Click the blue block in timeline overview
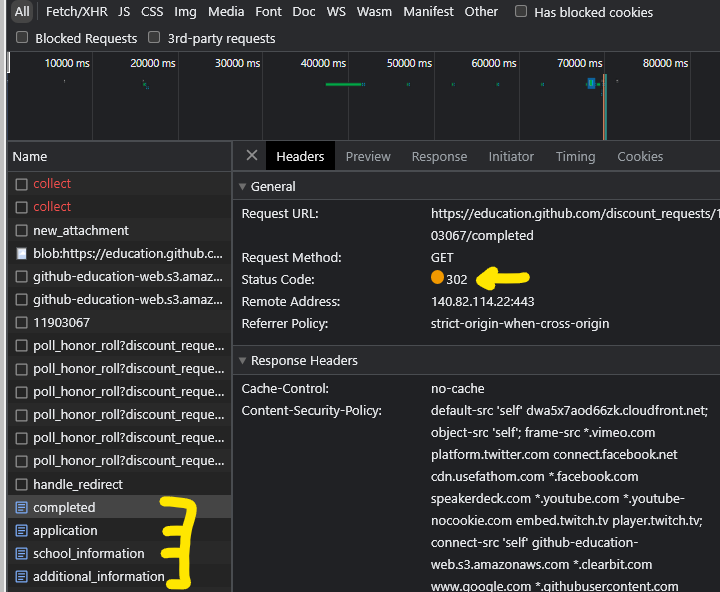 591,83
